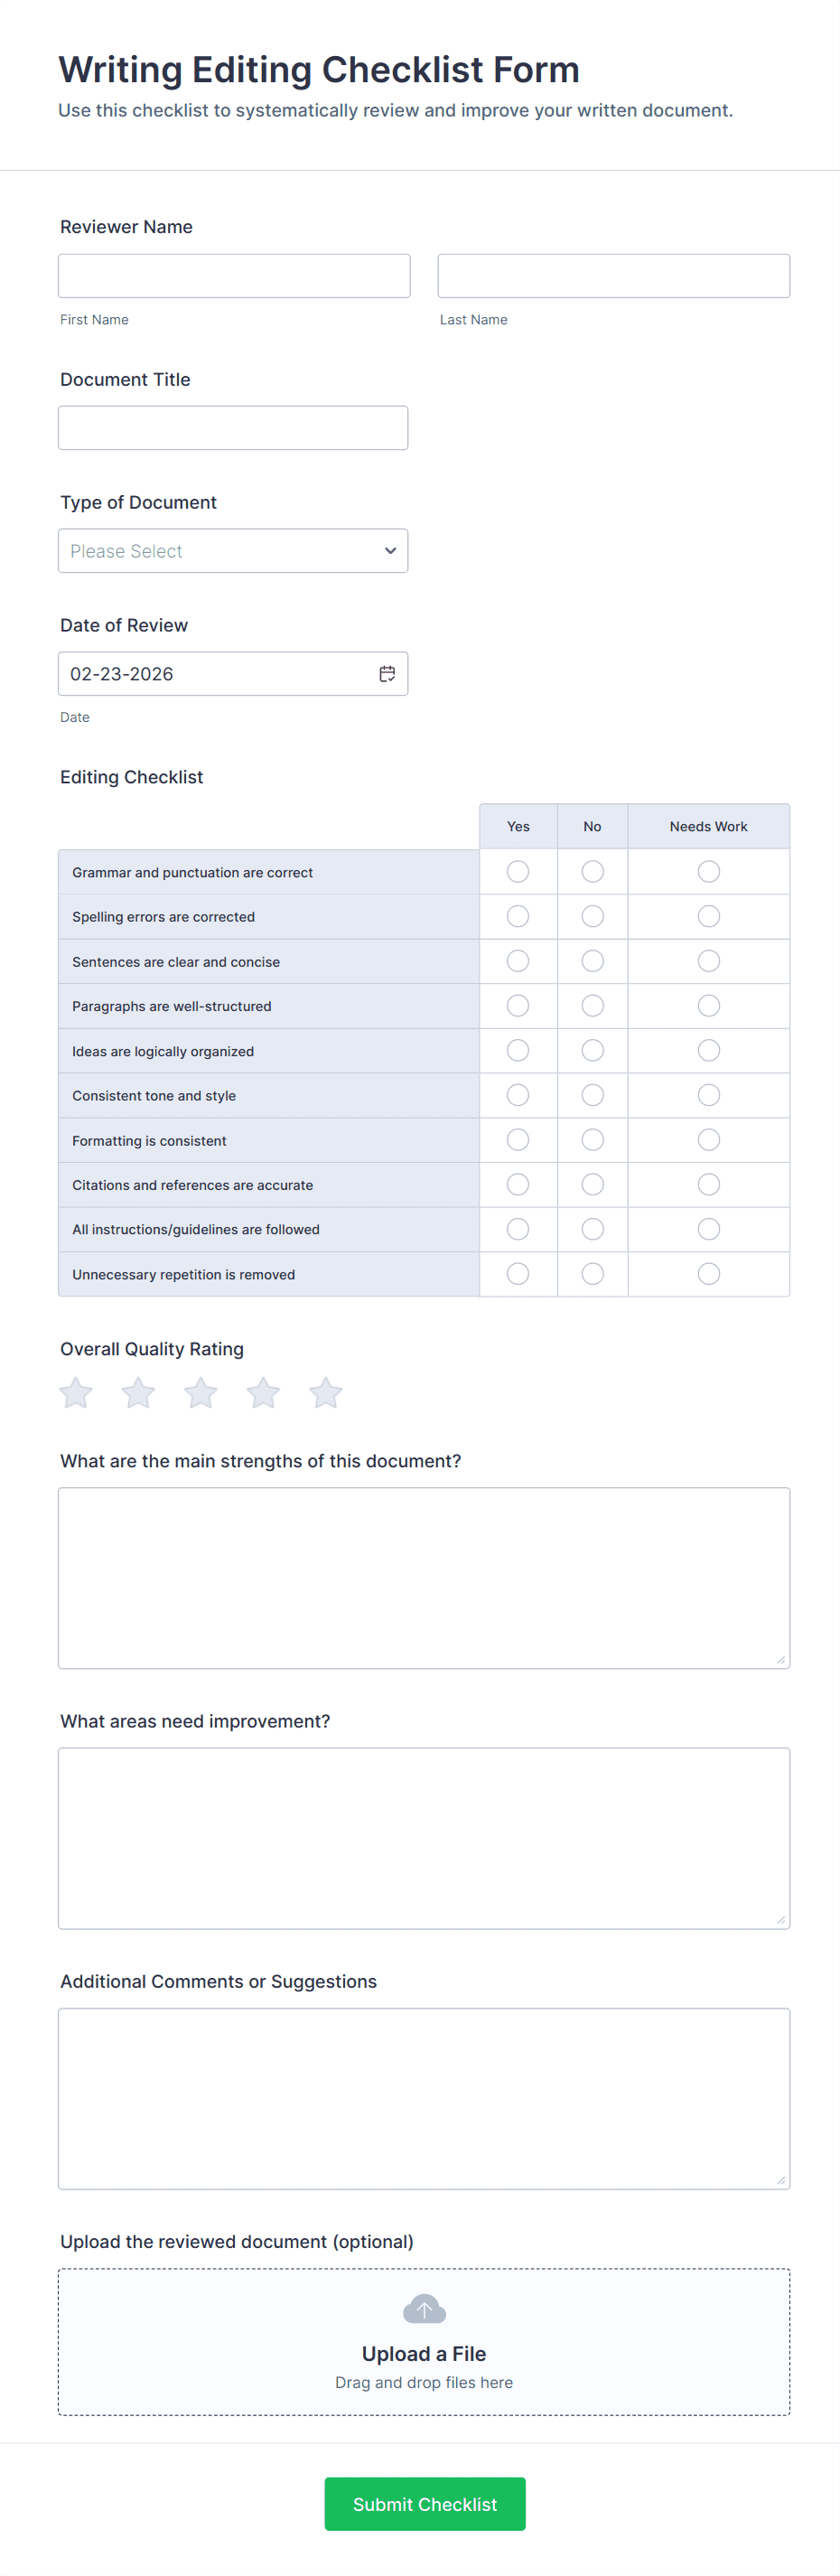Choose Yes for consistent tone and style
840x2576 pixels.
(518, 1095)
